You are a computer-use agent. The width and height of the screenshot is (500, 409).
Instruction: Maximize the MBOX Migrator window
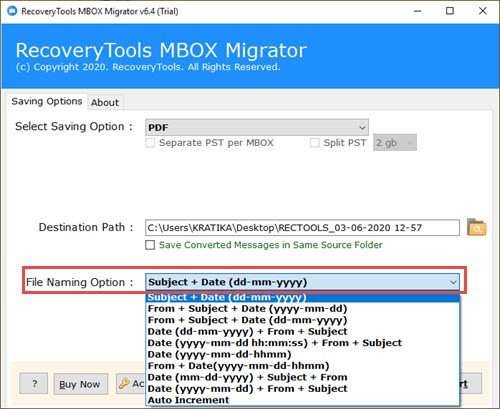pos(450,11)
